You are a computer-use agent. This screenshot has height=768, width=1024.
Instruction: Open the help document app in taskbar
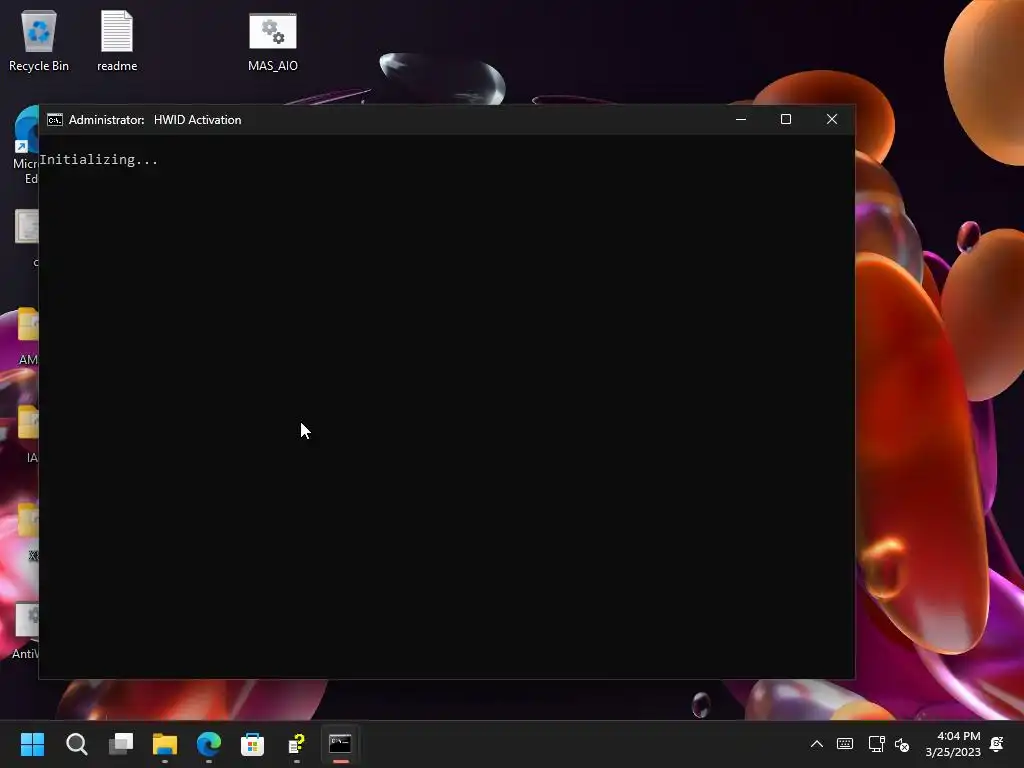pyautogui.click(x=296, y=744)
